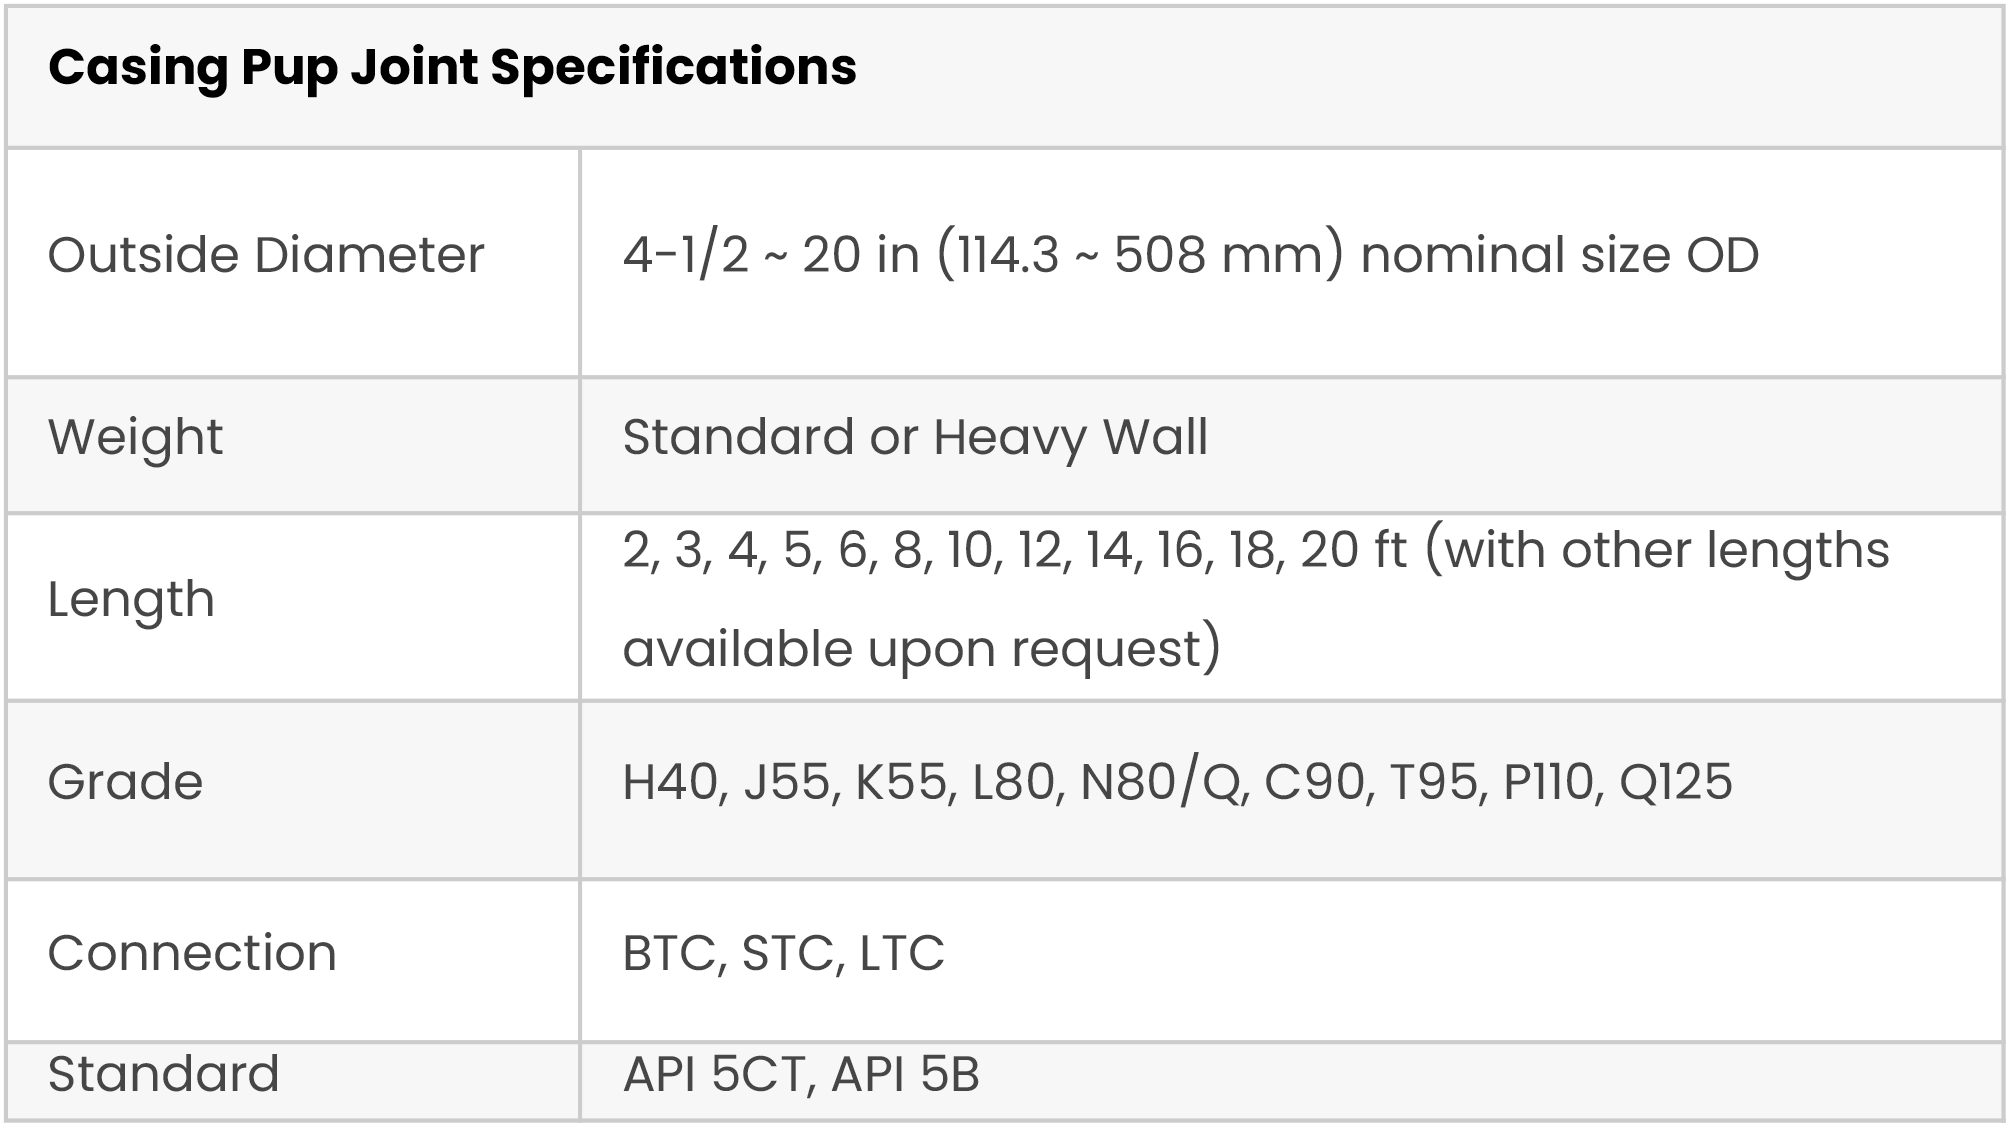
Task: Select the Outside Diameter row label
Action: click(266, 255)
